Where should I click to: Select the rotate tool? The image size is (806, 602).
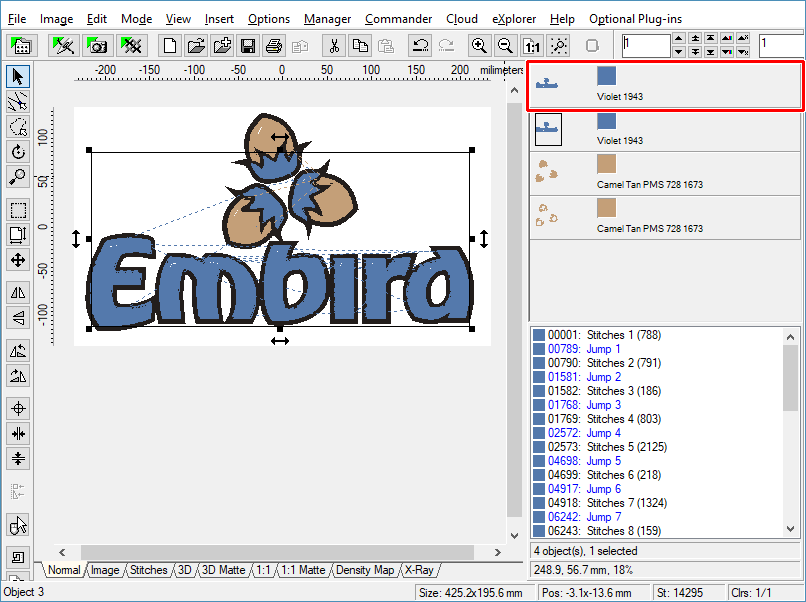(x=18, y=152)
